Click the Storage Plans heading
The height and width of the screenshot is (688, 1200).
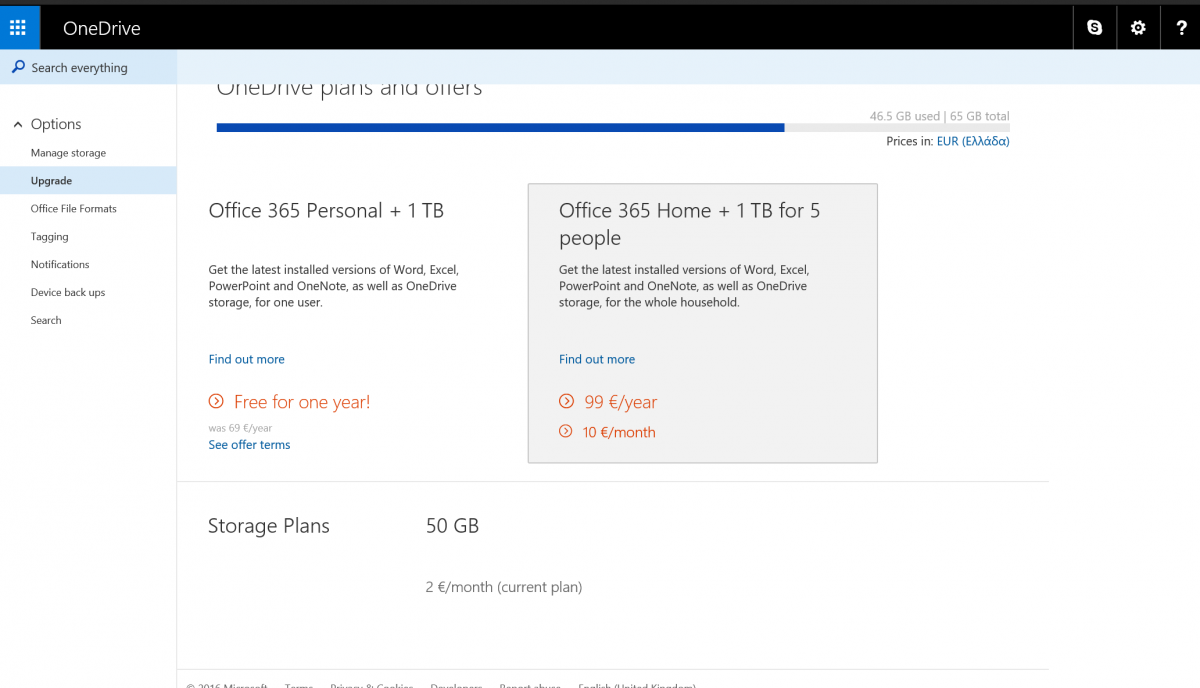pos(269,526)
